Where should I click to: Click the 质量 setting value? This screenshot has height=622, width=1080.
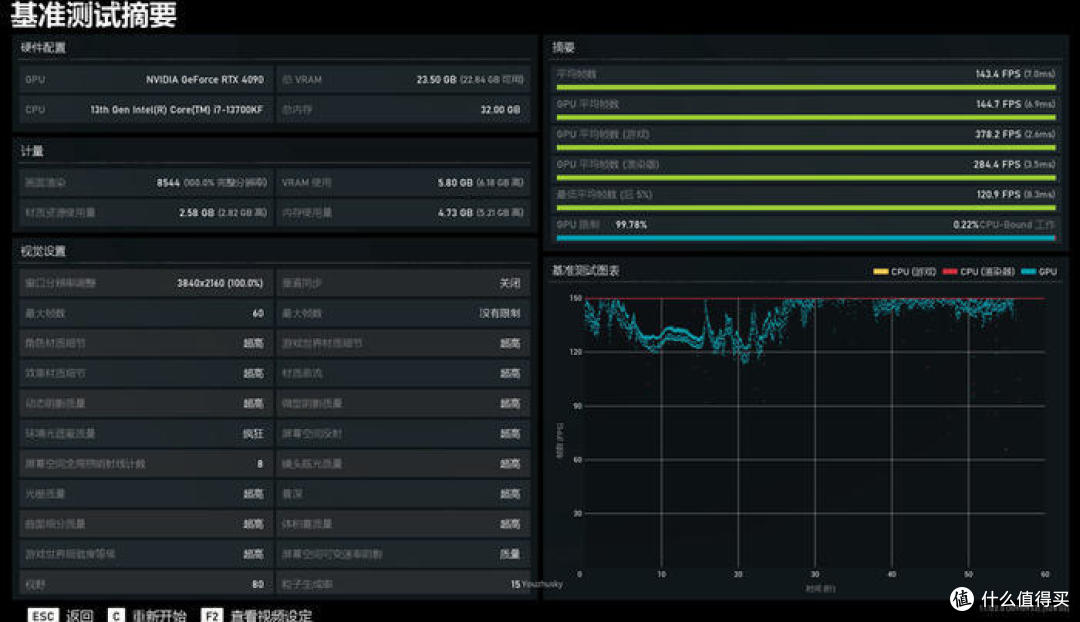(x=510, y=554)
